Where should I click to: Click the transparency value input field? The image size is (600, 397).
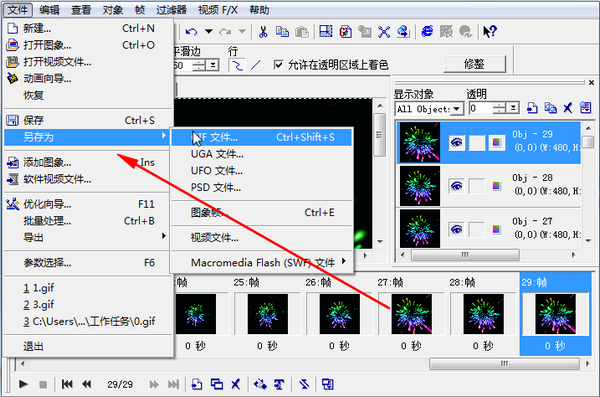(481, 108)
